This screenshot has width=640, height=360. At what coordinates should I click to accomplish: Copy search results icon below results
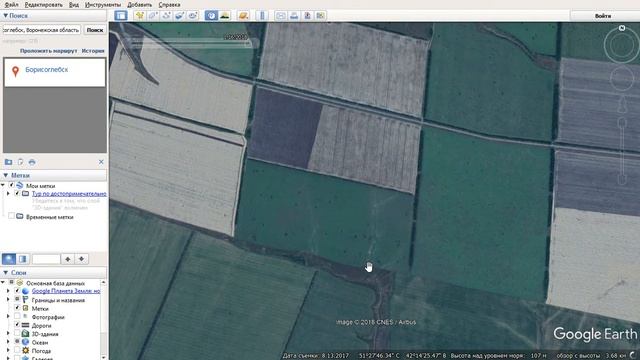20,162
